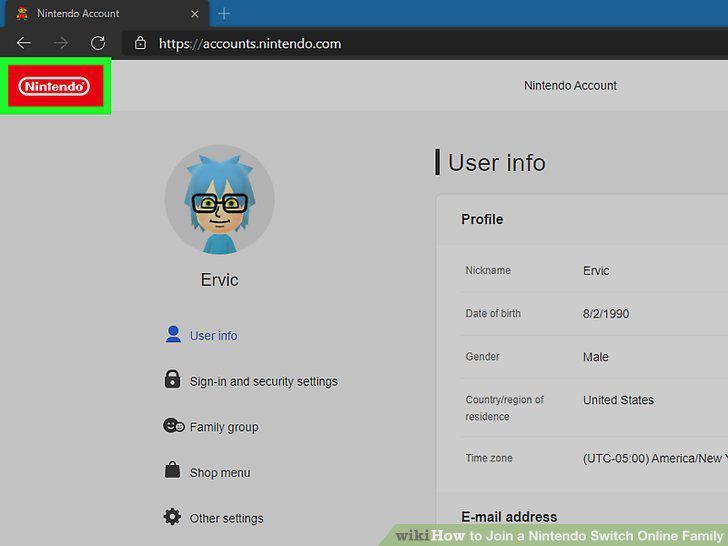728x546 pixels.
Task: Open Sign-in and security settings
Action: coord(264,381)
